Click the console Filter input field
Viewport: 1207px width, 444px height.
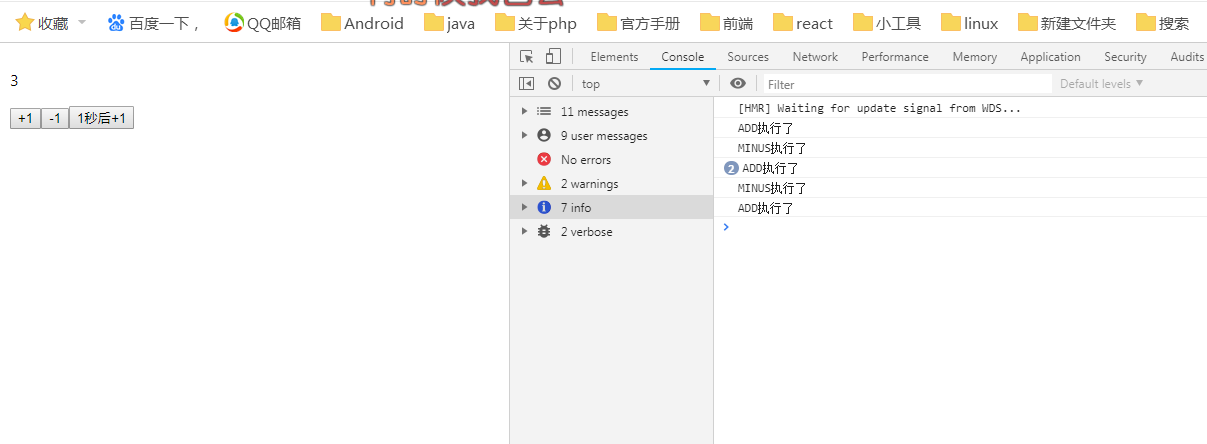click(907, 84)
